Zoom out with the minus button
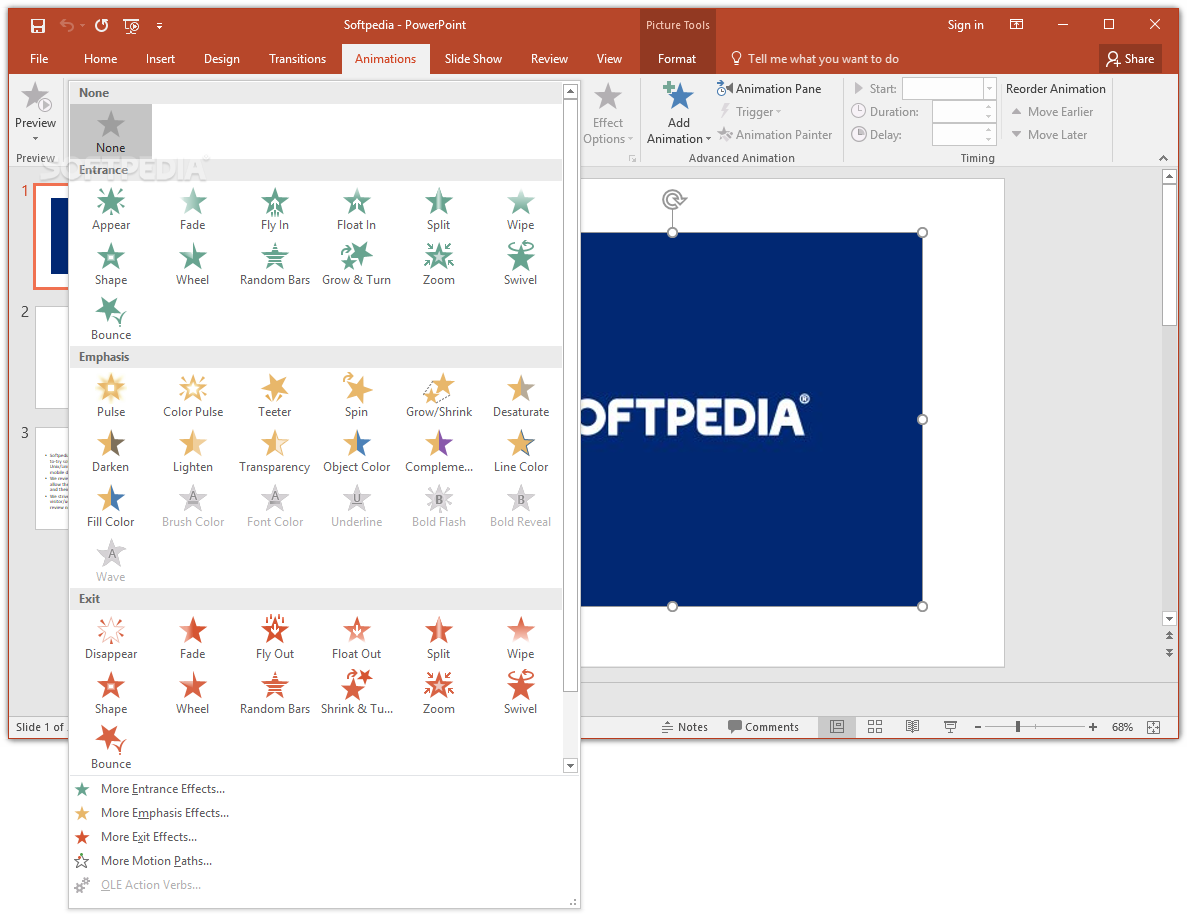The width and height of the screenshot is (1187, 919). [977, 727]
